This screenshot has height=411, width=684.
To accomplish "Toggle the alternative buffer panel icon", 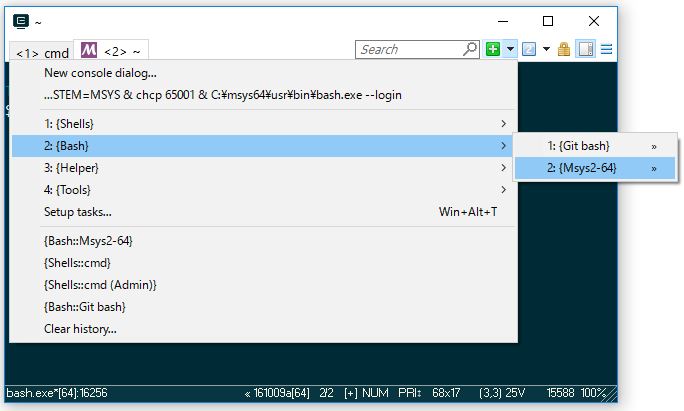I will coord(585,49).
